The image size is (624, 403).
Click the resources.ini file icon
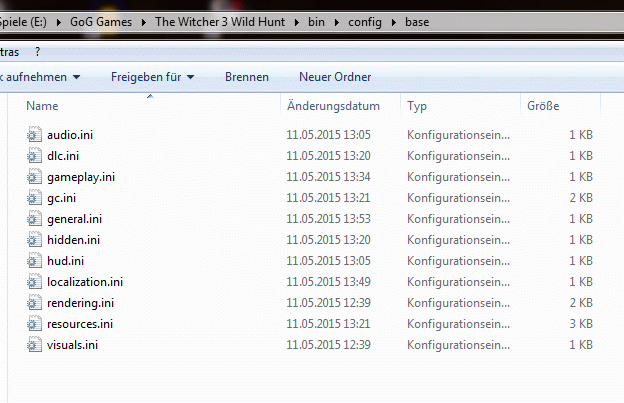[x=34, y=324]
